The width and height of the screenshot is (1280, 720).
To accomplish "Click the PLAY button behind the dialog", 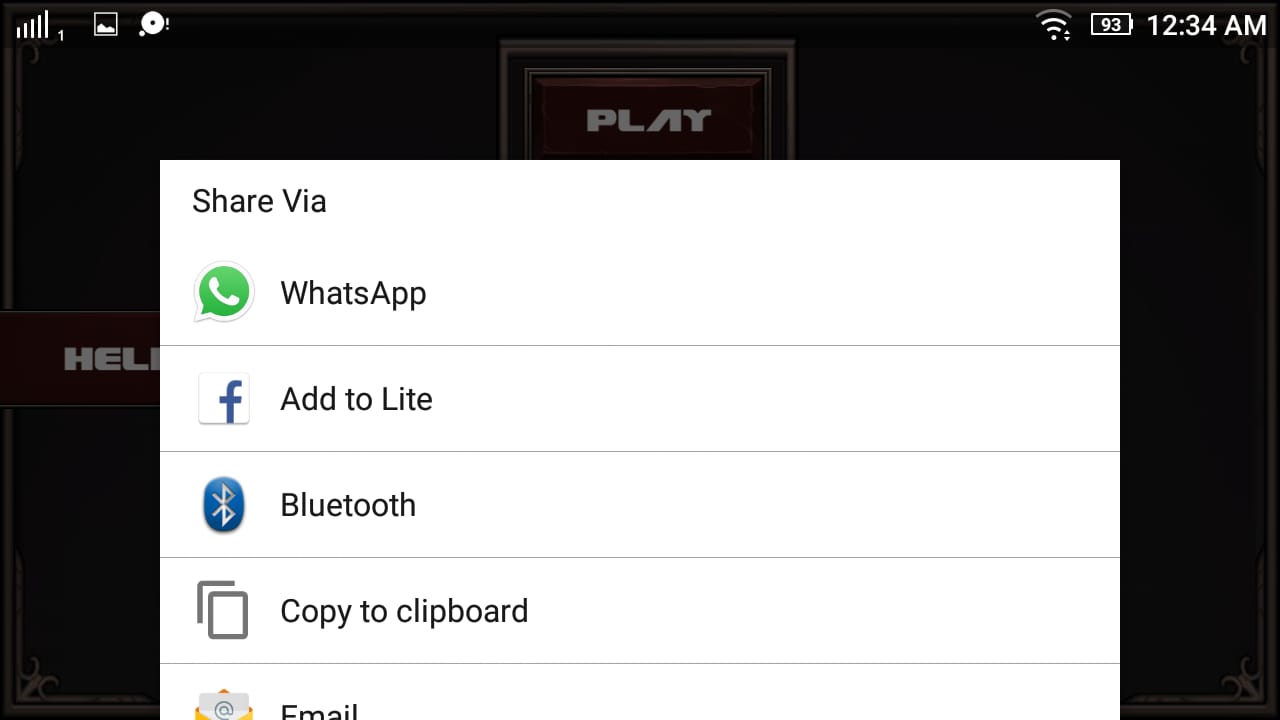I will click(648, 118).
